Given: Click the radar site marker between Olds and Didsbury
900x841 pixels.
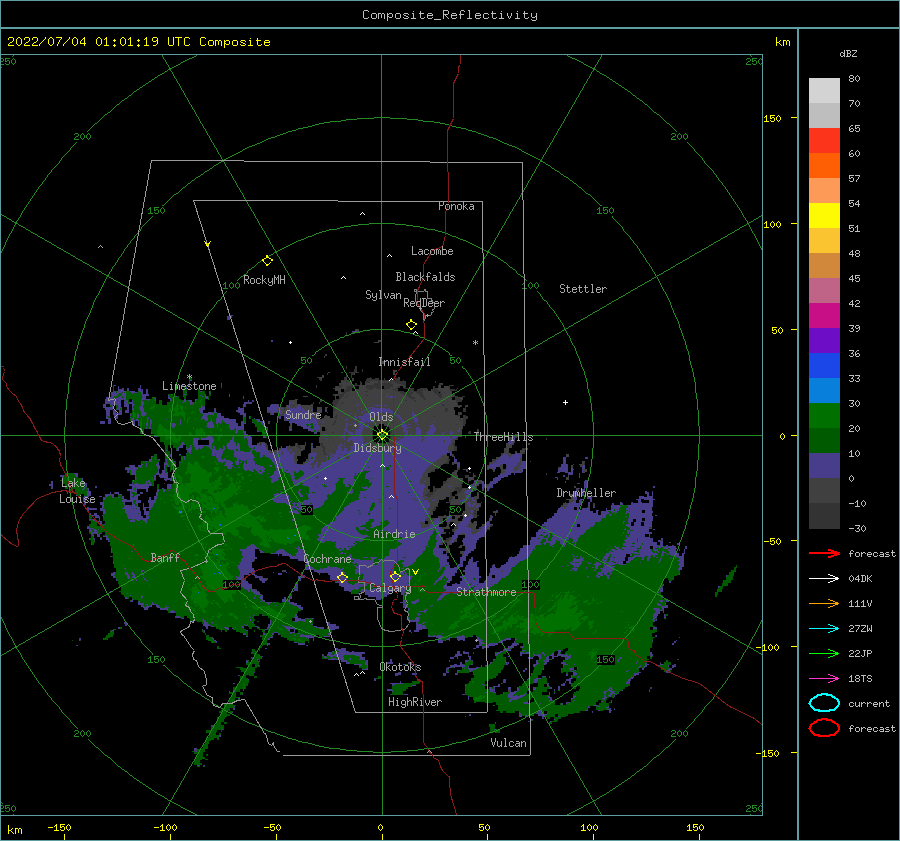Looking at the screenshot, I should click(382, 435).
